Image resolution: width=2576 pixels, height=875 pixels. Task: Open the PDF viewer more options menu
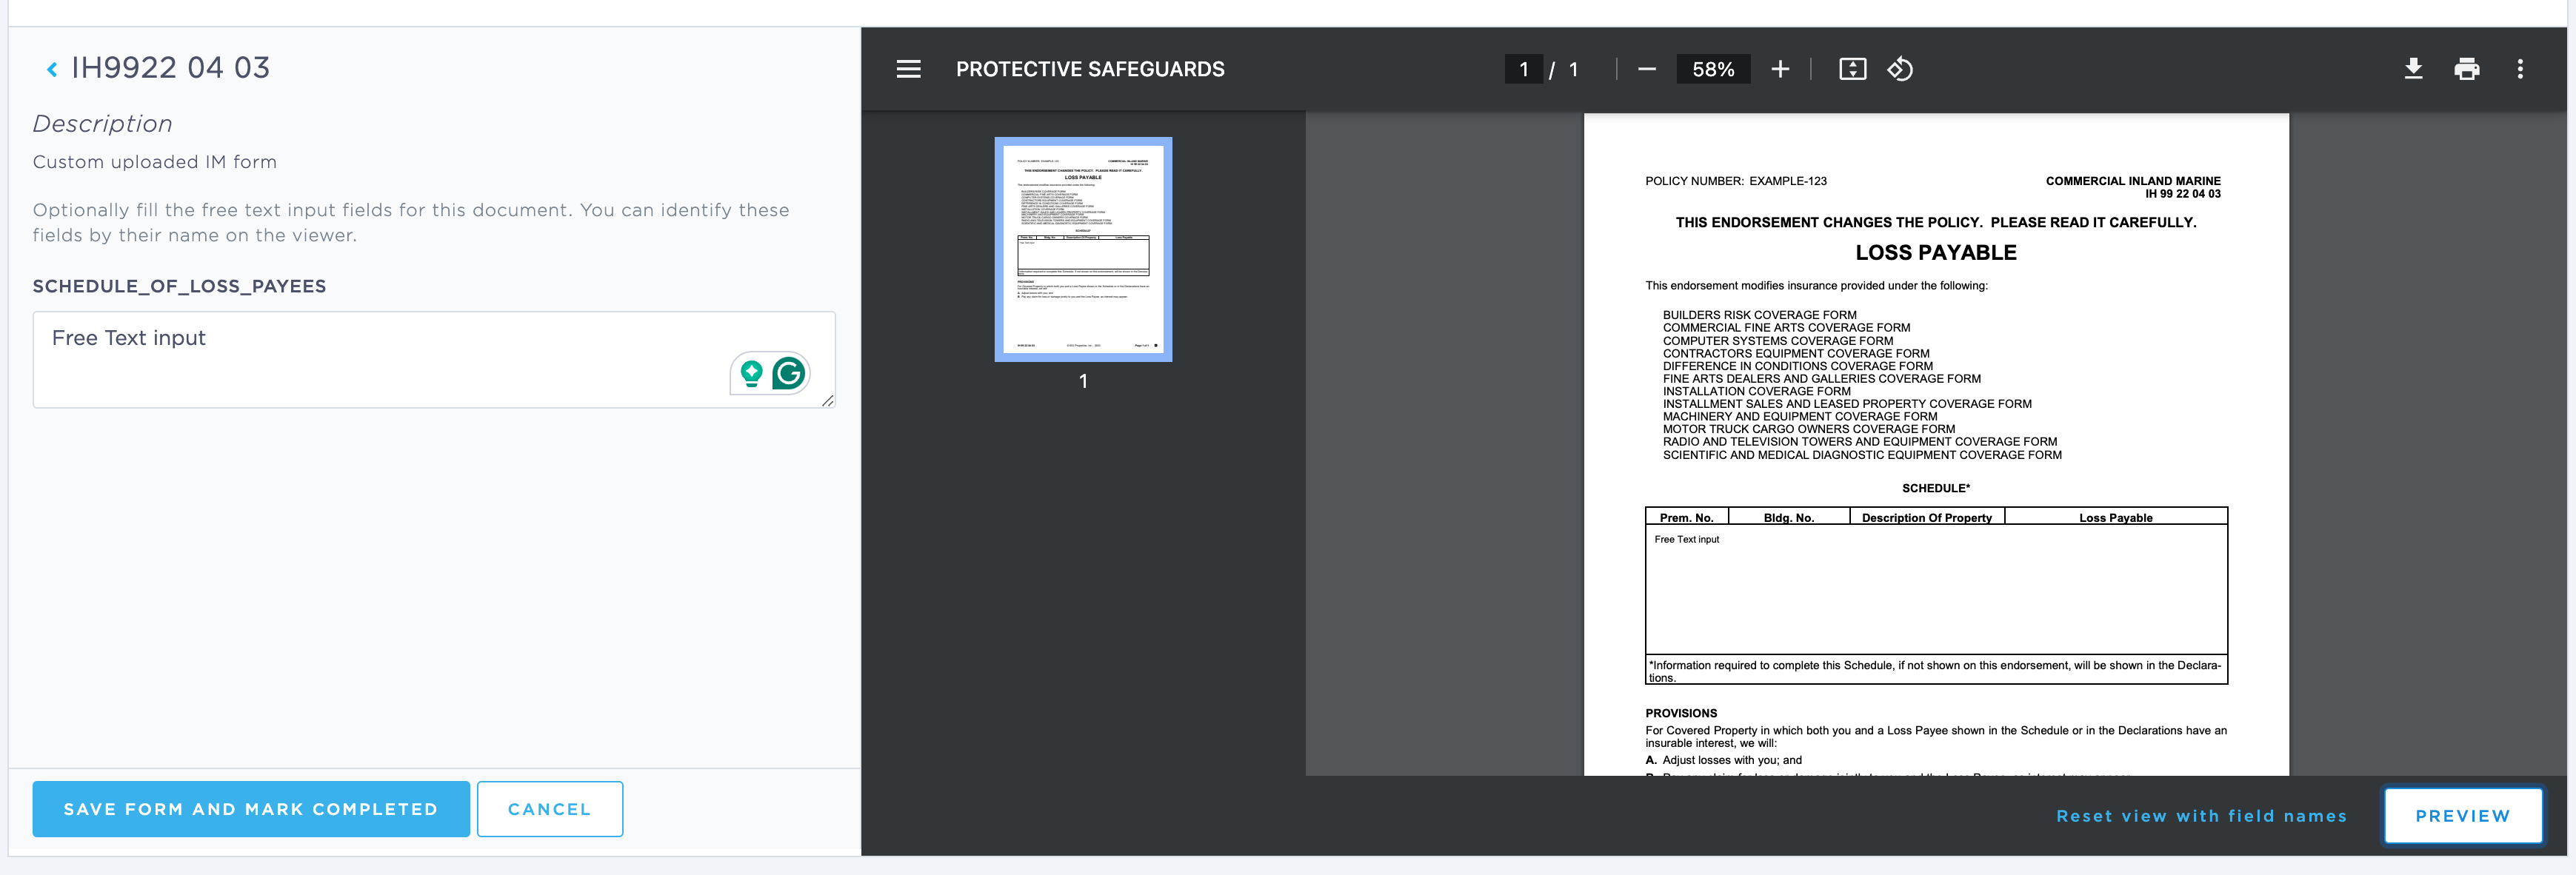click(2520, 69)
